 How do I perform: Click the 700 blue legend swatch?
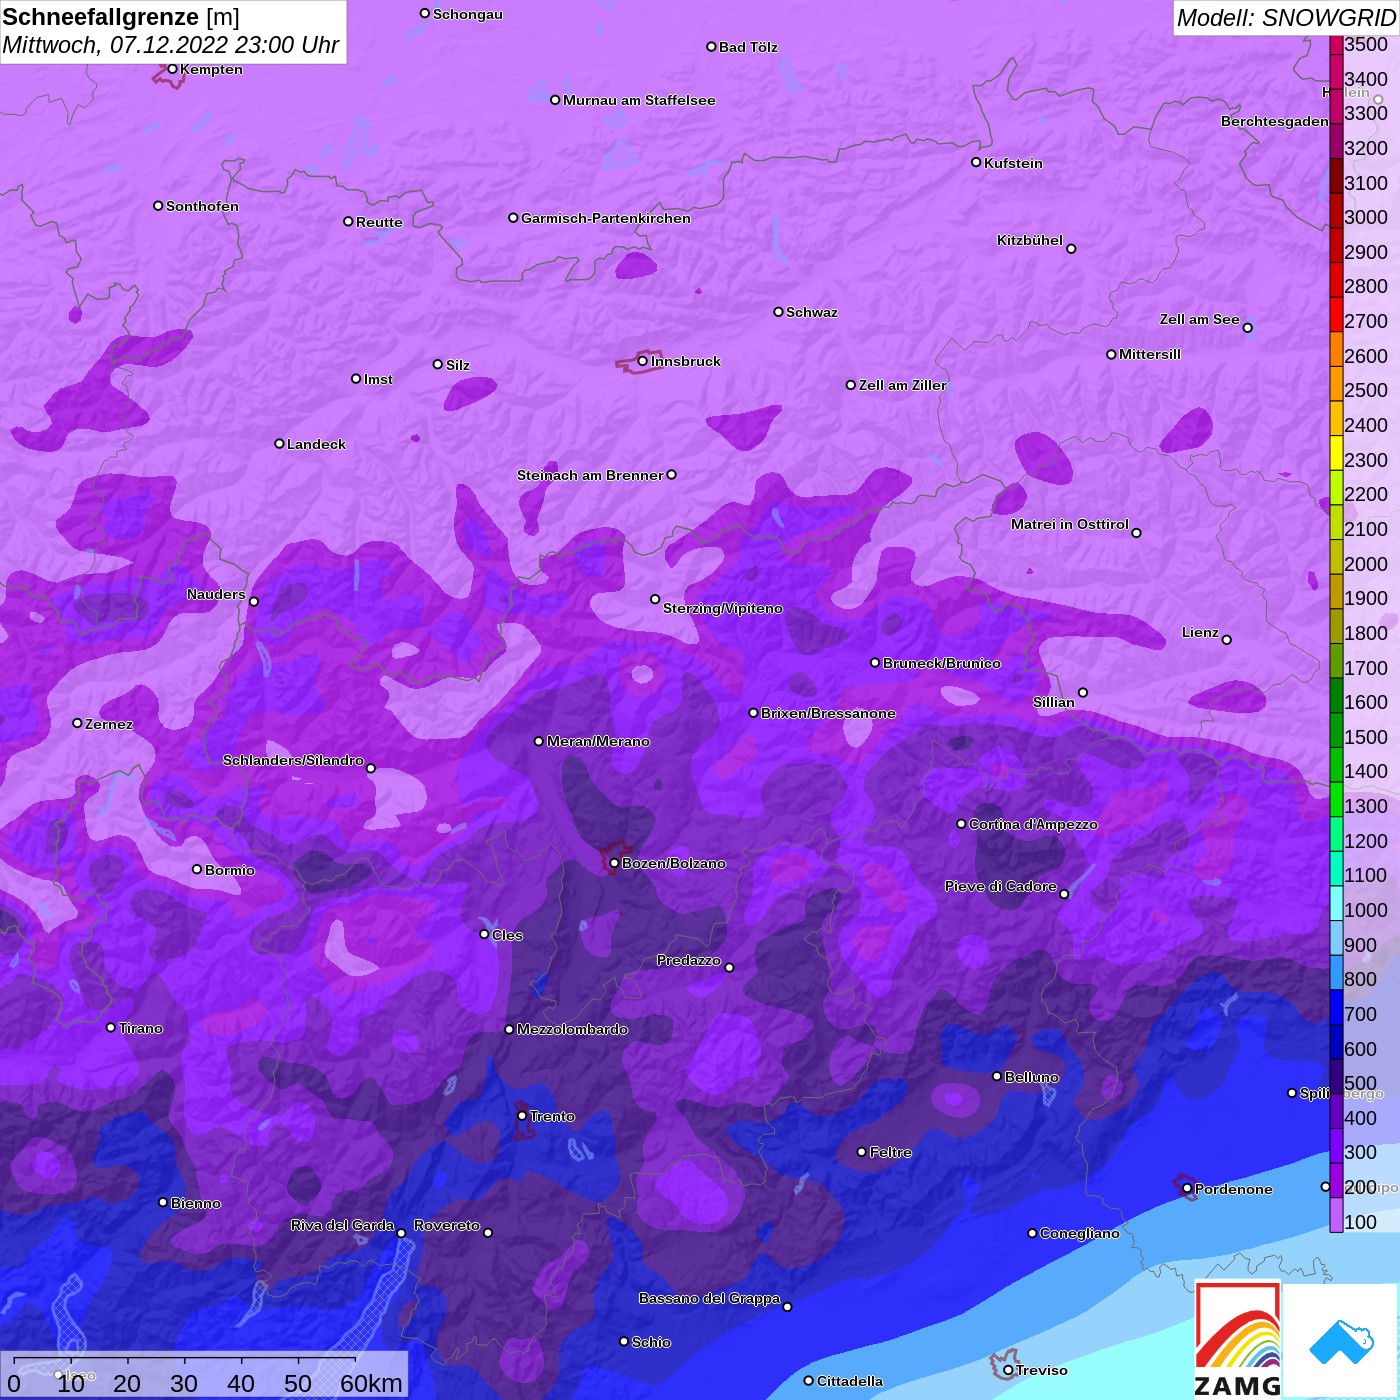1336,1006
